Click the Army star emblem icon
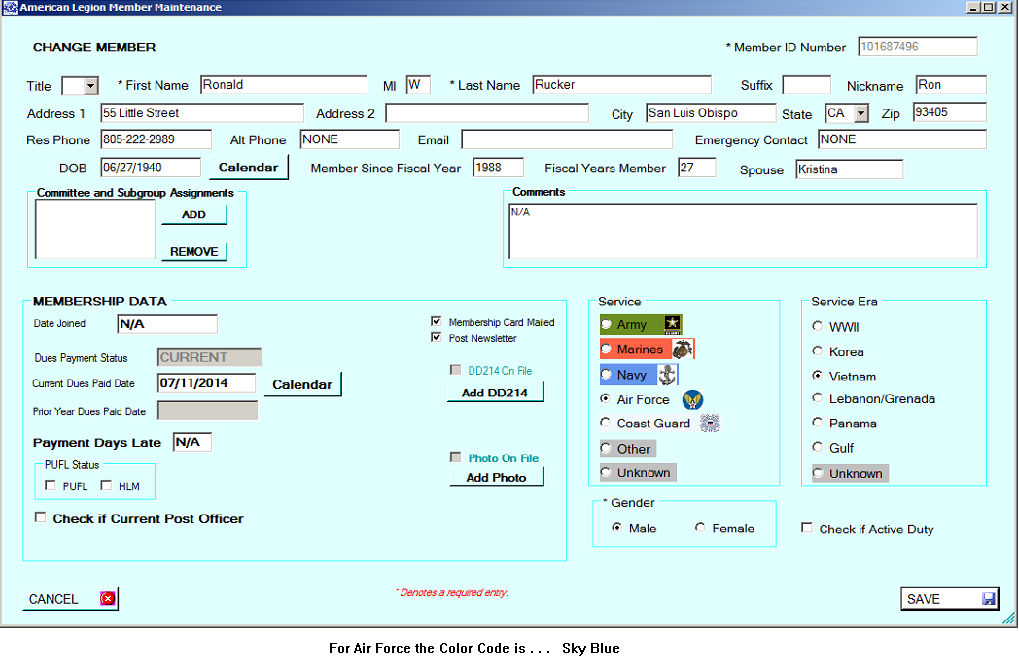Screen dimensions: 1019x670 click(x=672, y=324)
